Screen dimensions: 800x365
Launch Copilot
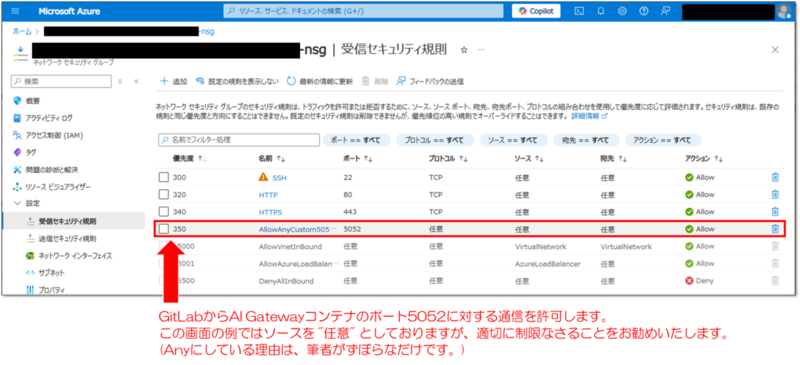click(x=536, y=11)
